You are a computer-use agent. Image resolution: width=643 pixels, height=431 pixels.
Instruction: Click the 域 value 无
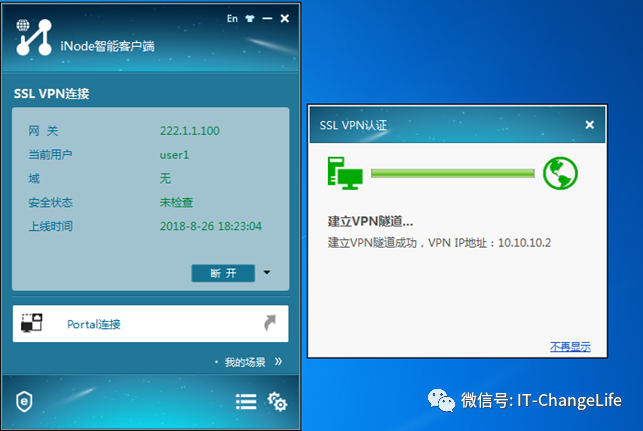(x=165, y=178)
